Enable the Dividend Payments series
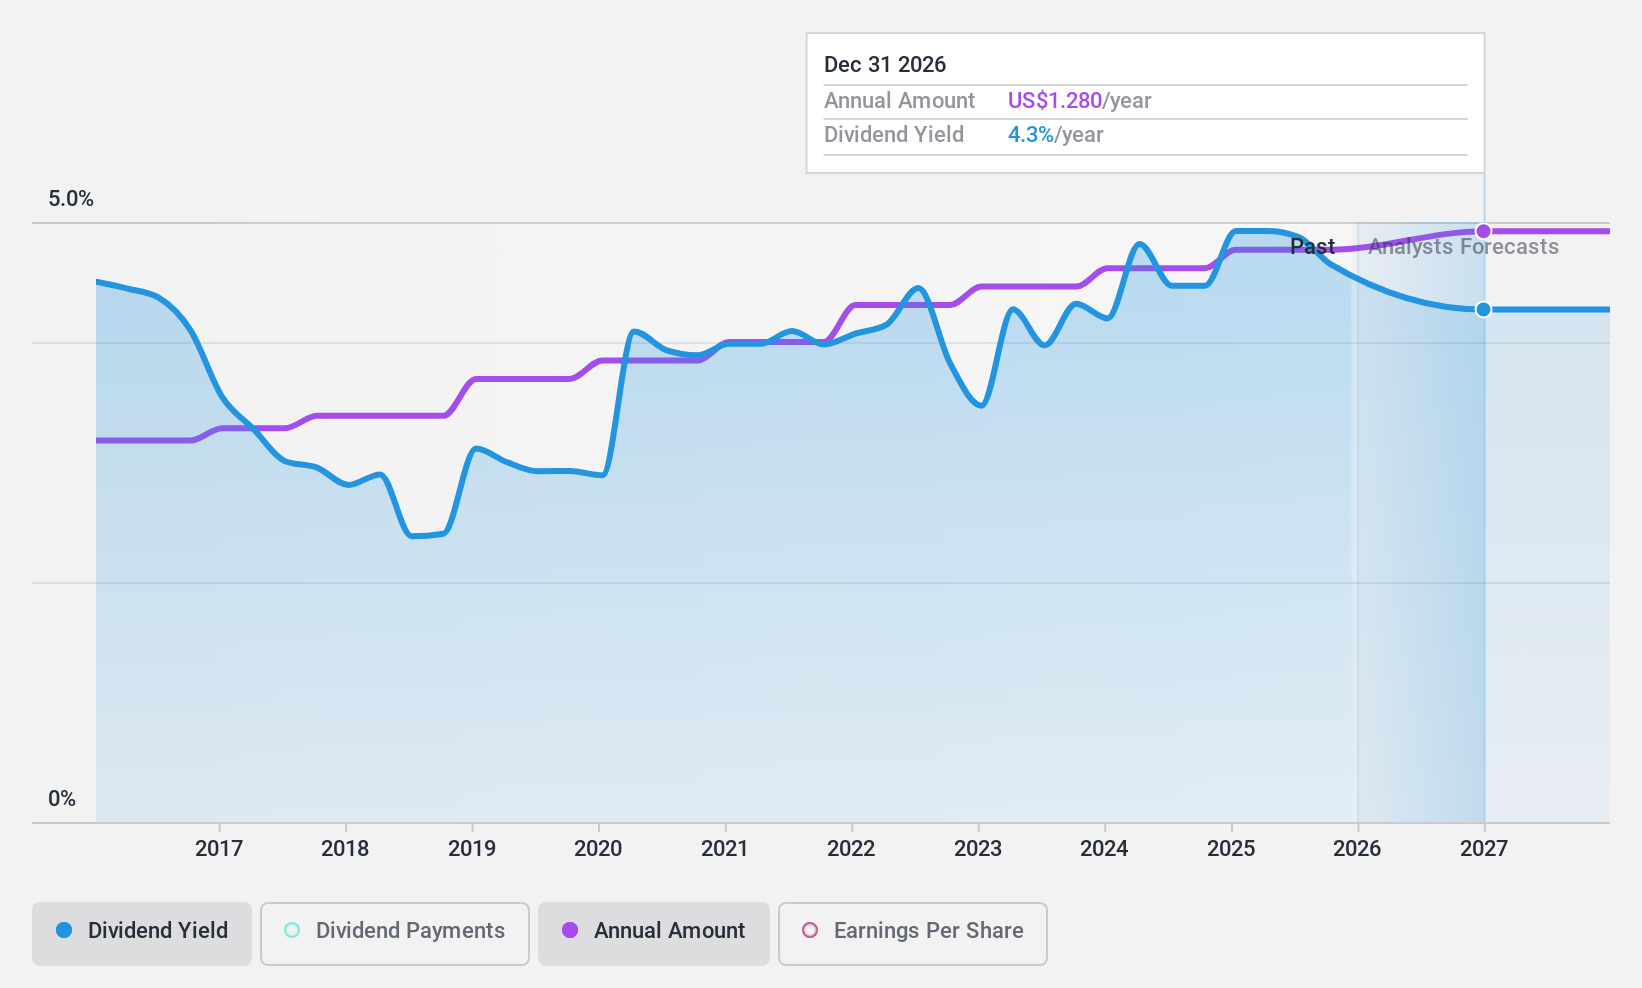The image size is (1642, 988). (x=394, y=931)
